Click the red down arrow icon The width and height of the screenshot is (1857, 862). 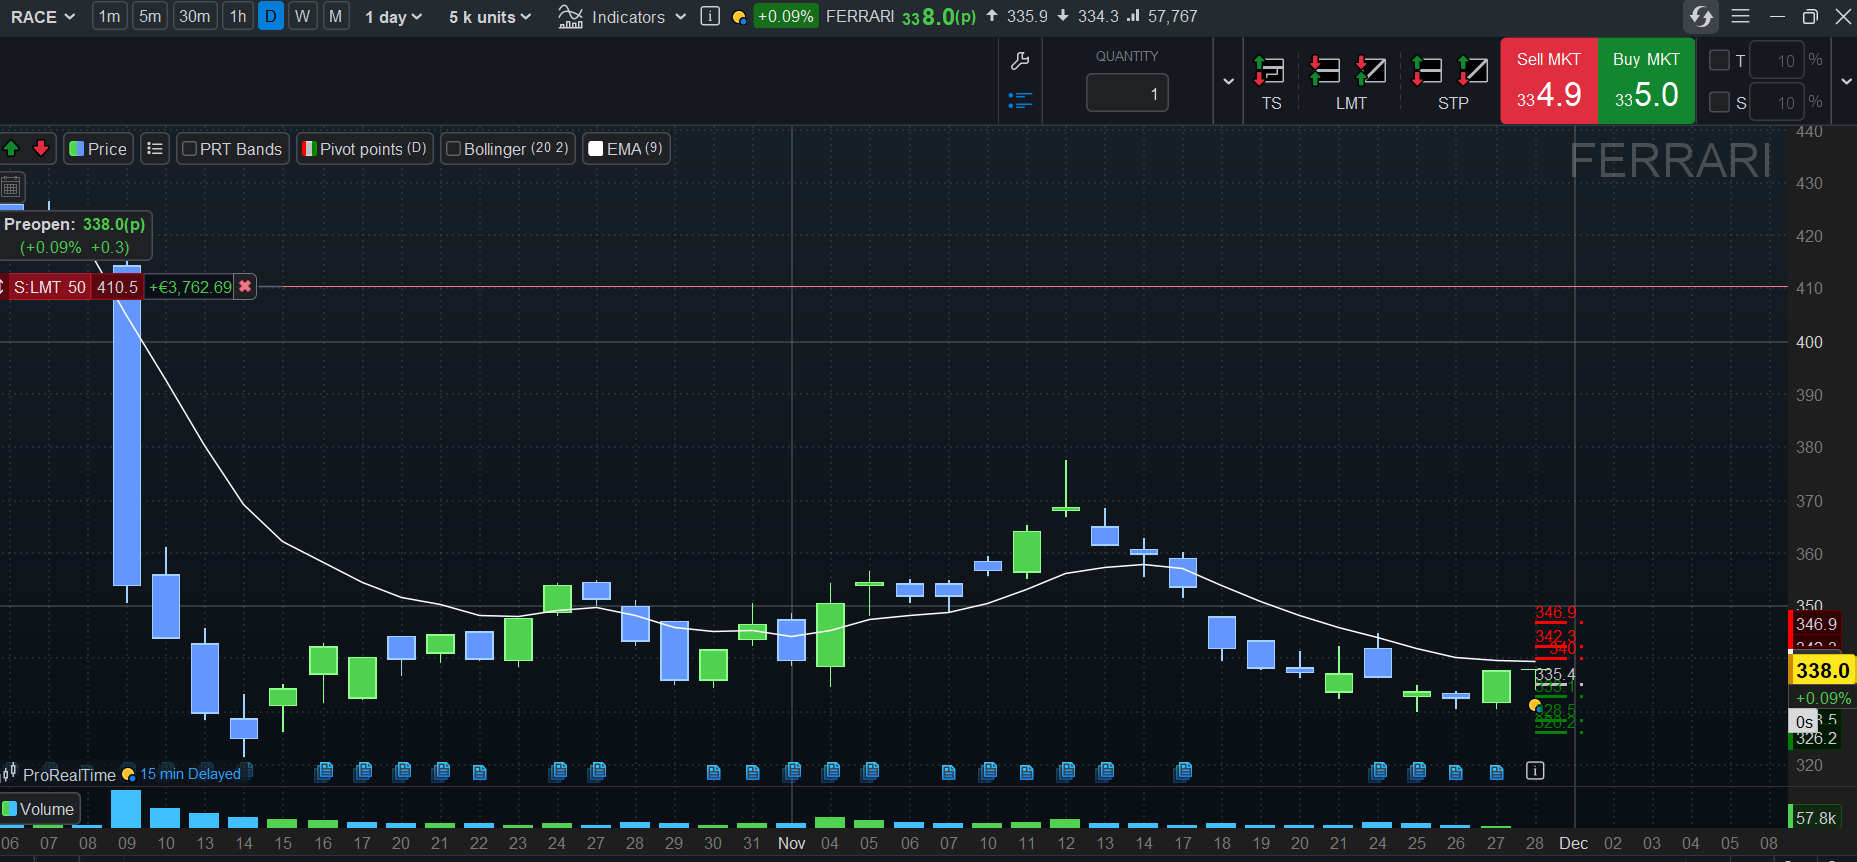point(41,149)
